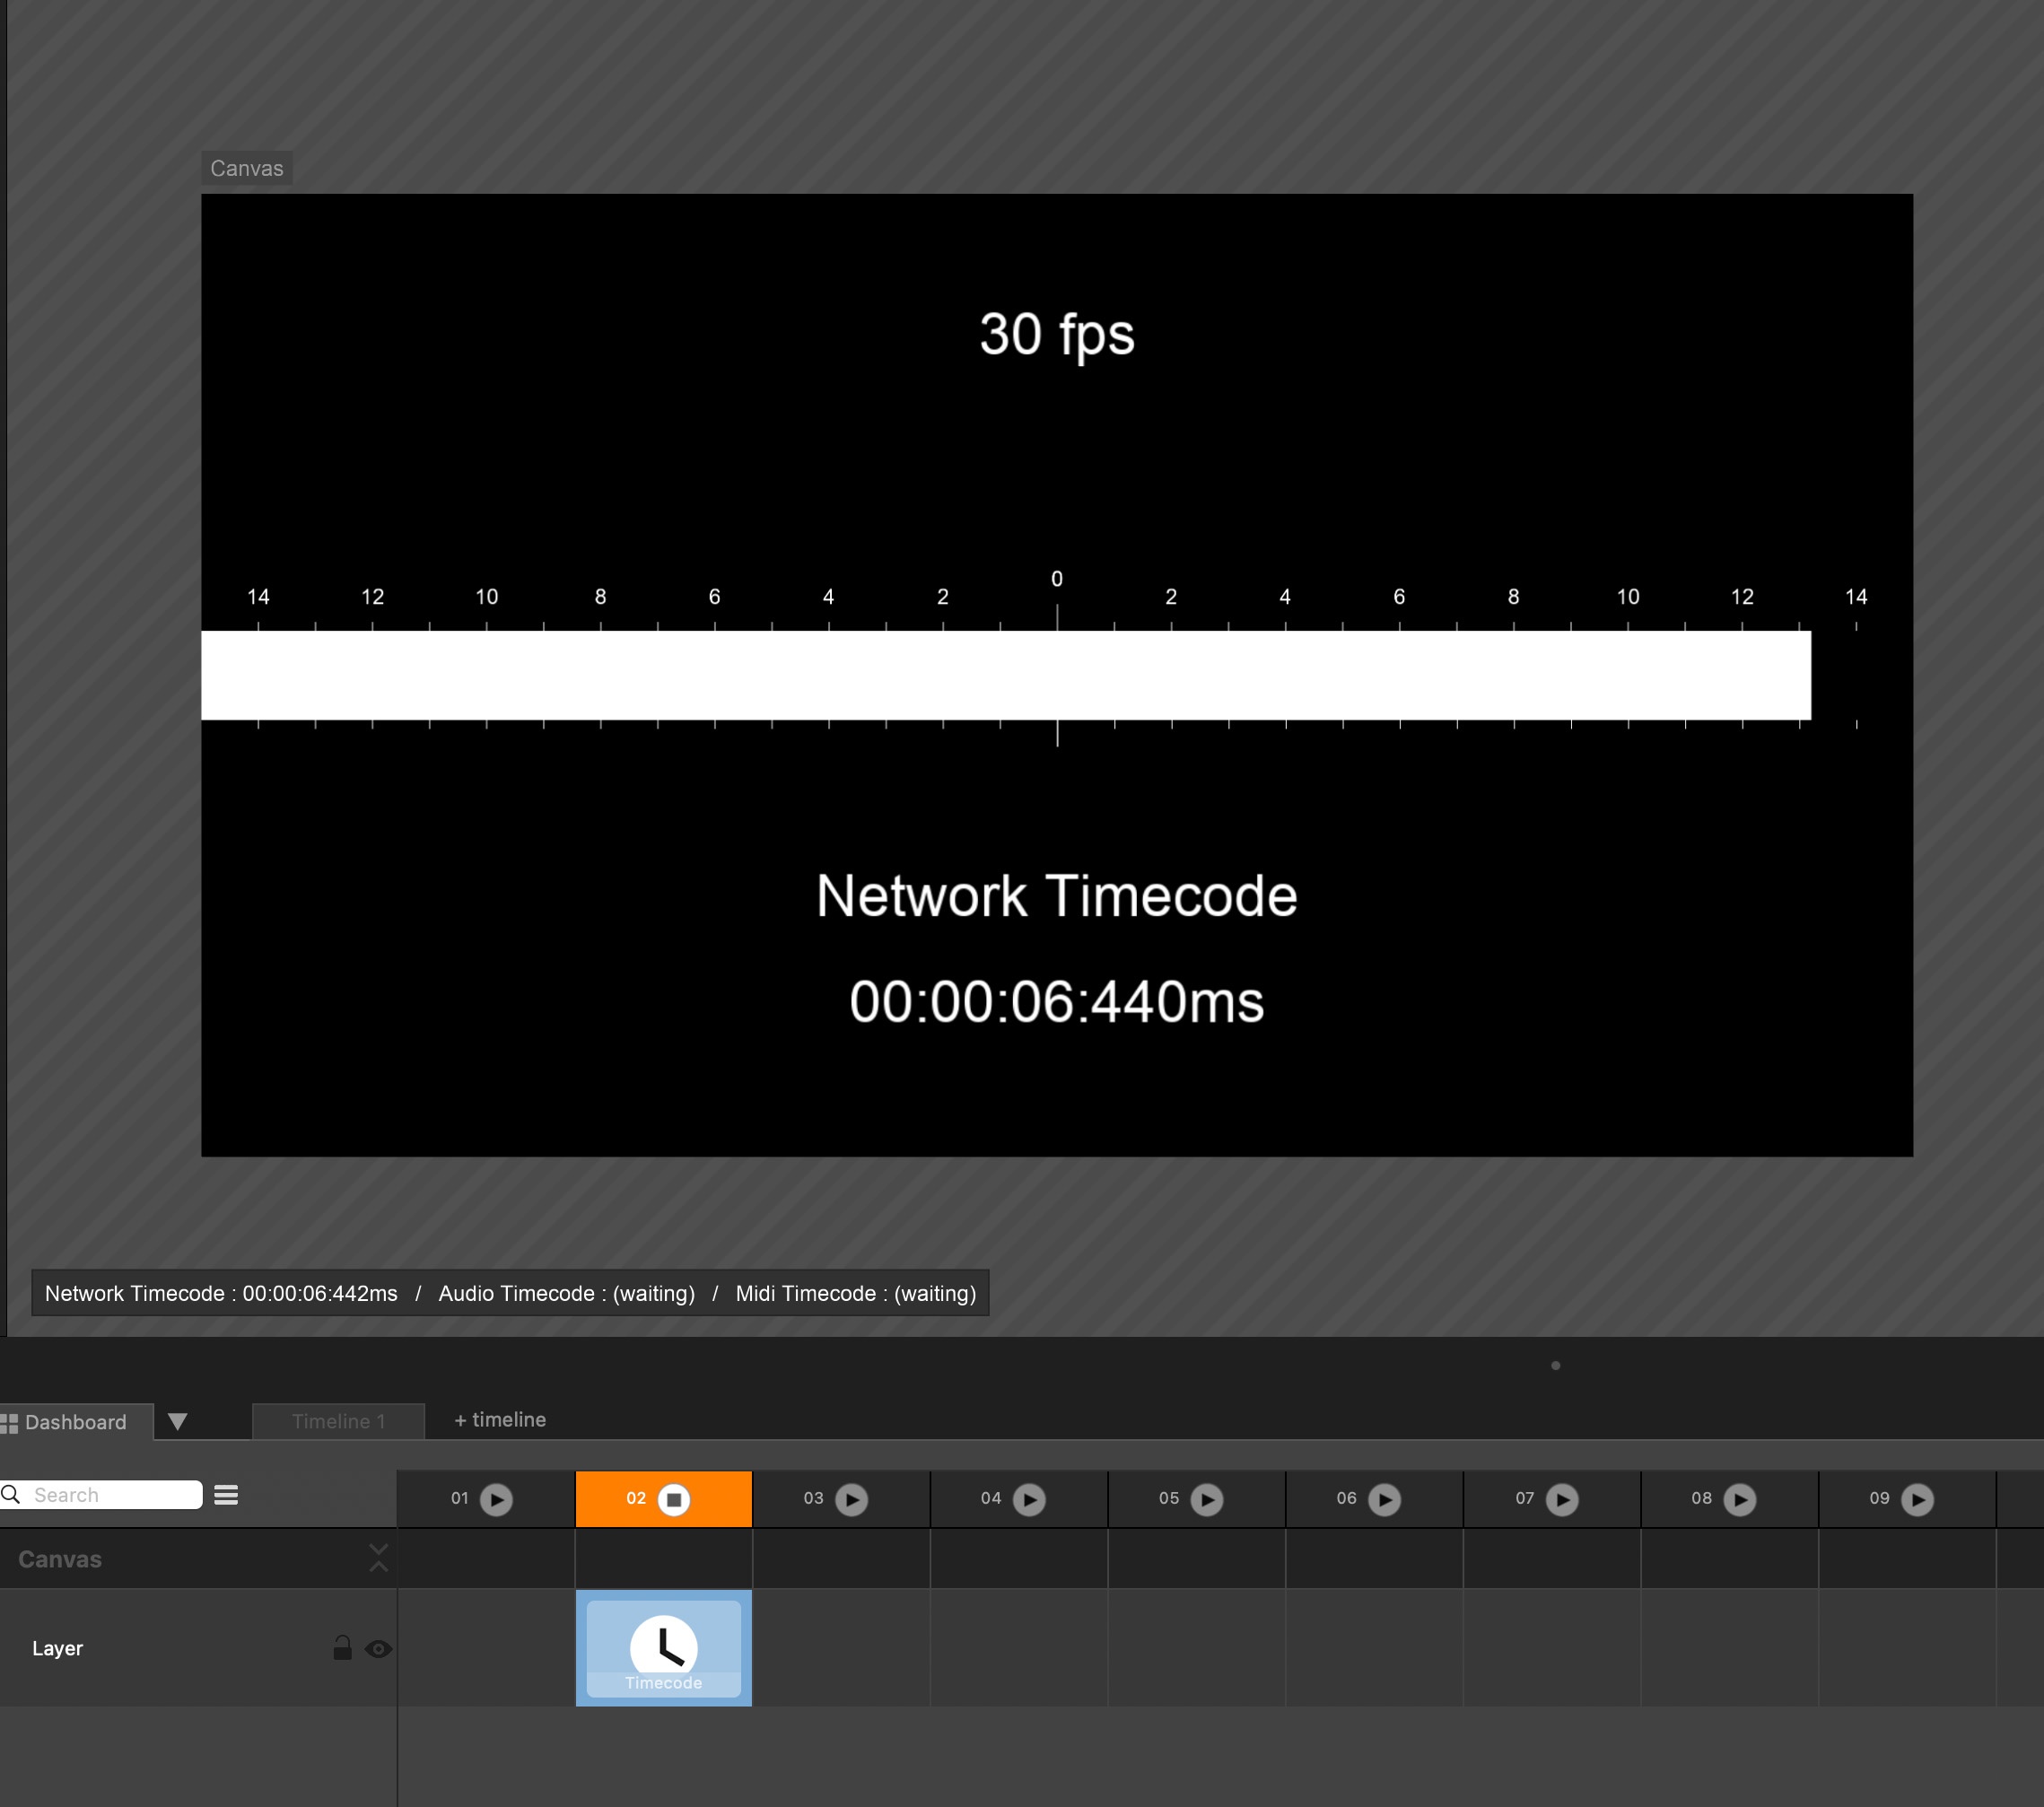This screenshot has height=1807, width=2044.
Task: Click the Search input field
Action: tap(110, 1495)
